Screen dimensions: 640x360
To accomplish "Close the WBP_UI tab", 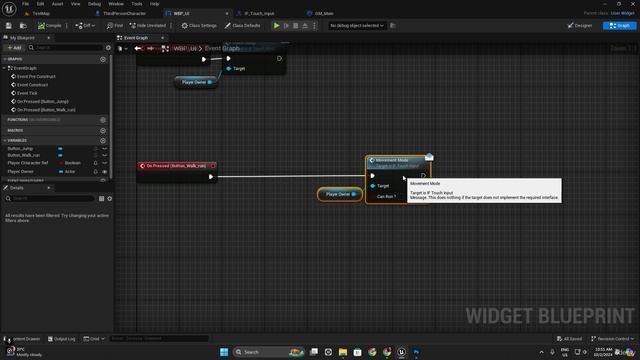I will coord(227,13).
